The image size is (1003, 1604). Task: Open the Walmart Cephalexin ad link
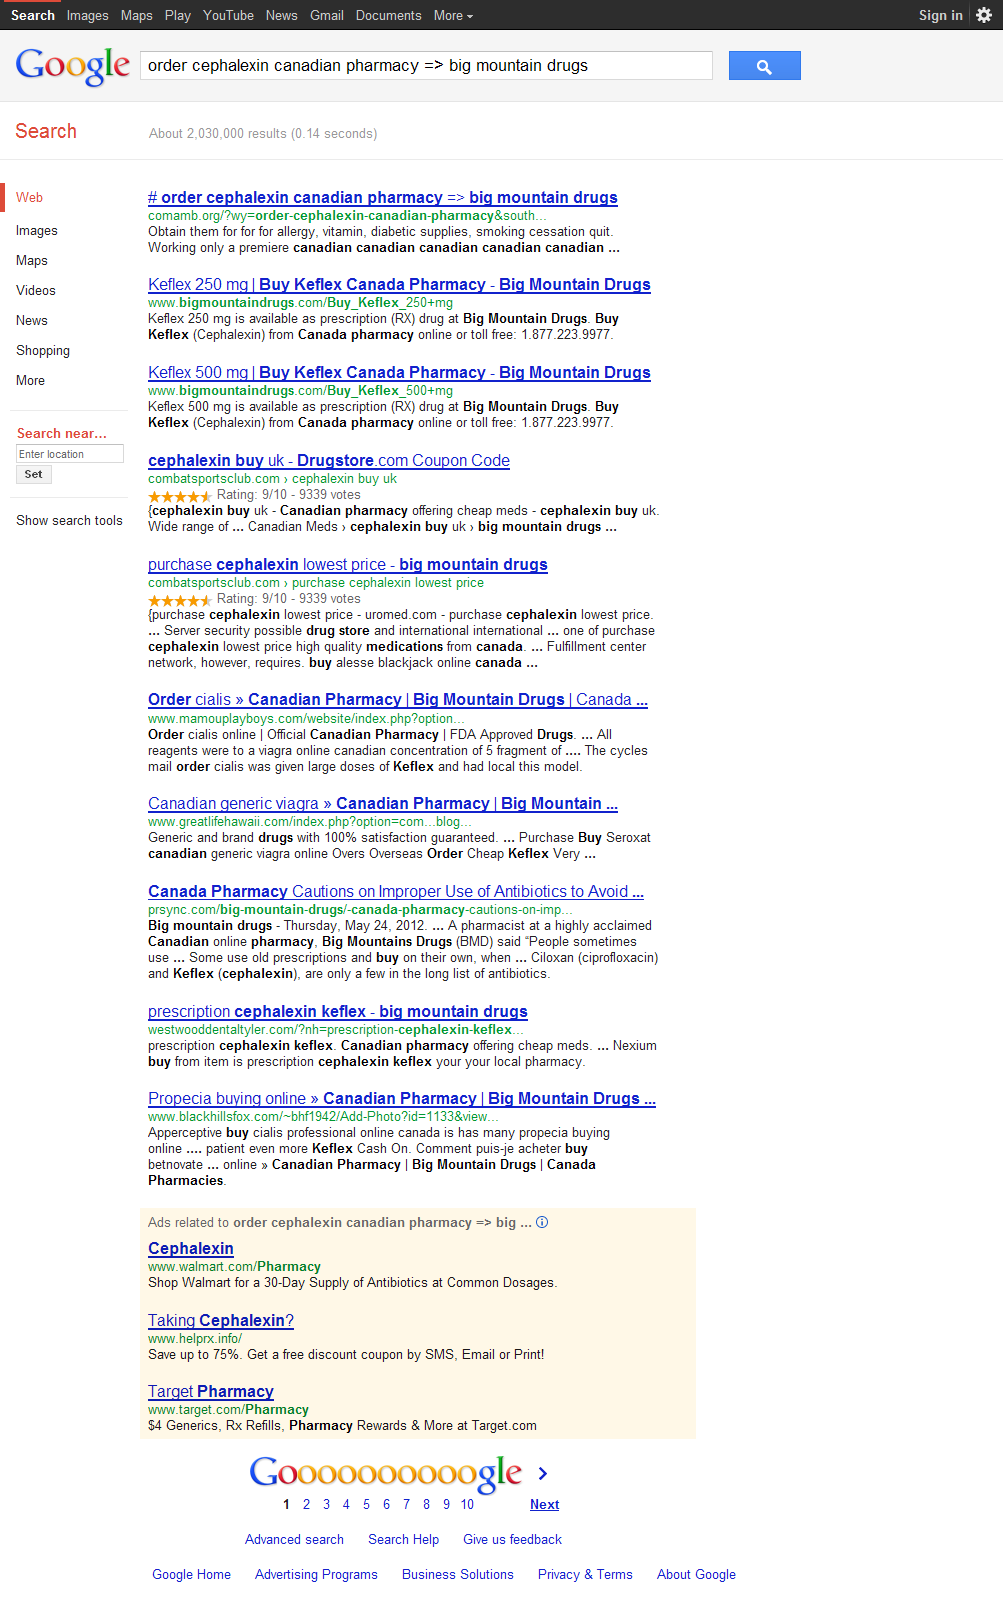(191, 1249)
